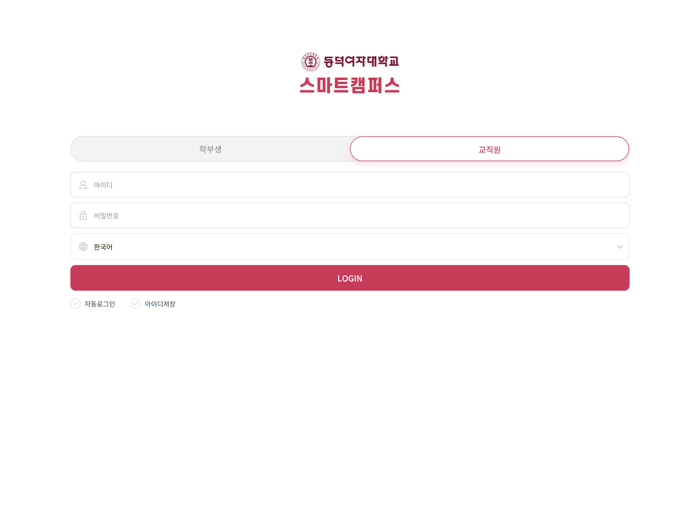Toggle the 아이디저장 checkbox
Viewport: 700px width, 525px height.
[135, 304]
